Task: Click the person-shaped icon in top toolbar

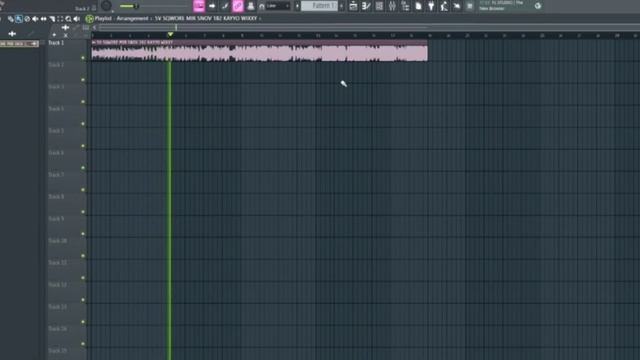Action: (444, 6)
